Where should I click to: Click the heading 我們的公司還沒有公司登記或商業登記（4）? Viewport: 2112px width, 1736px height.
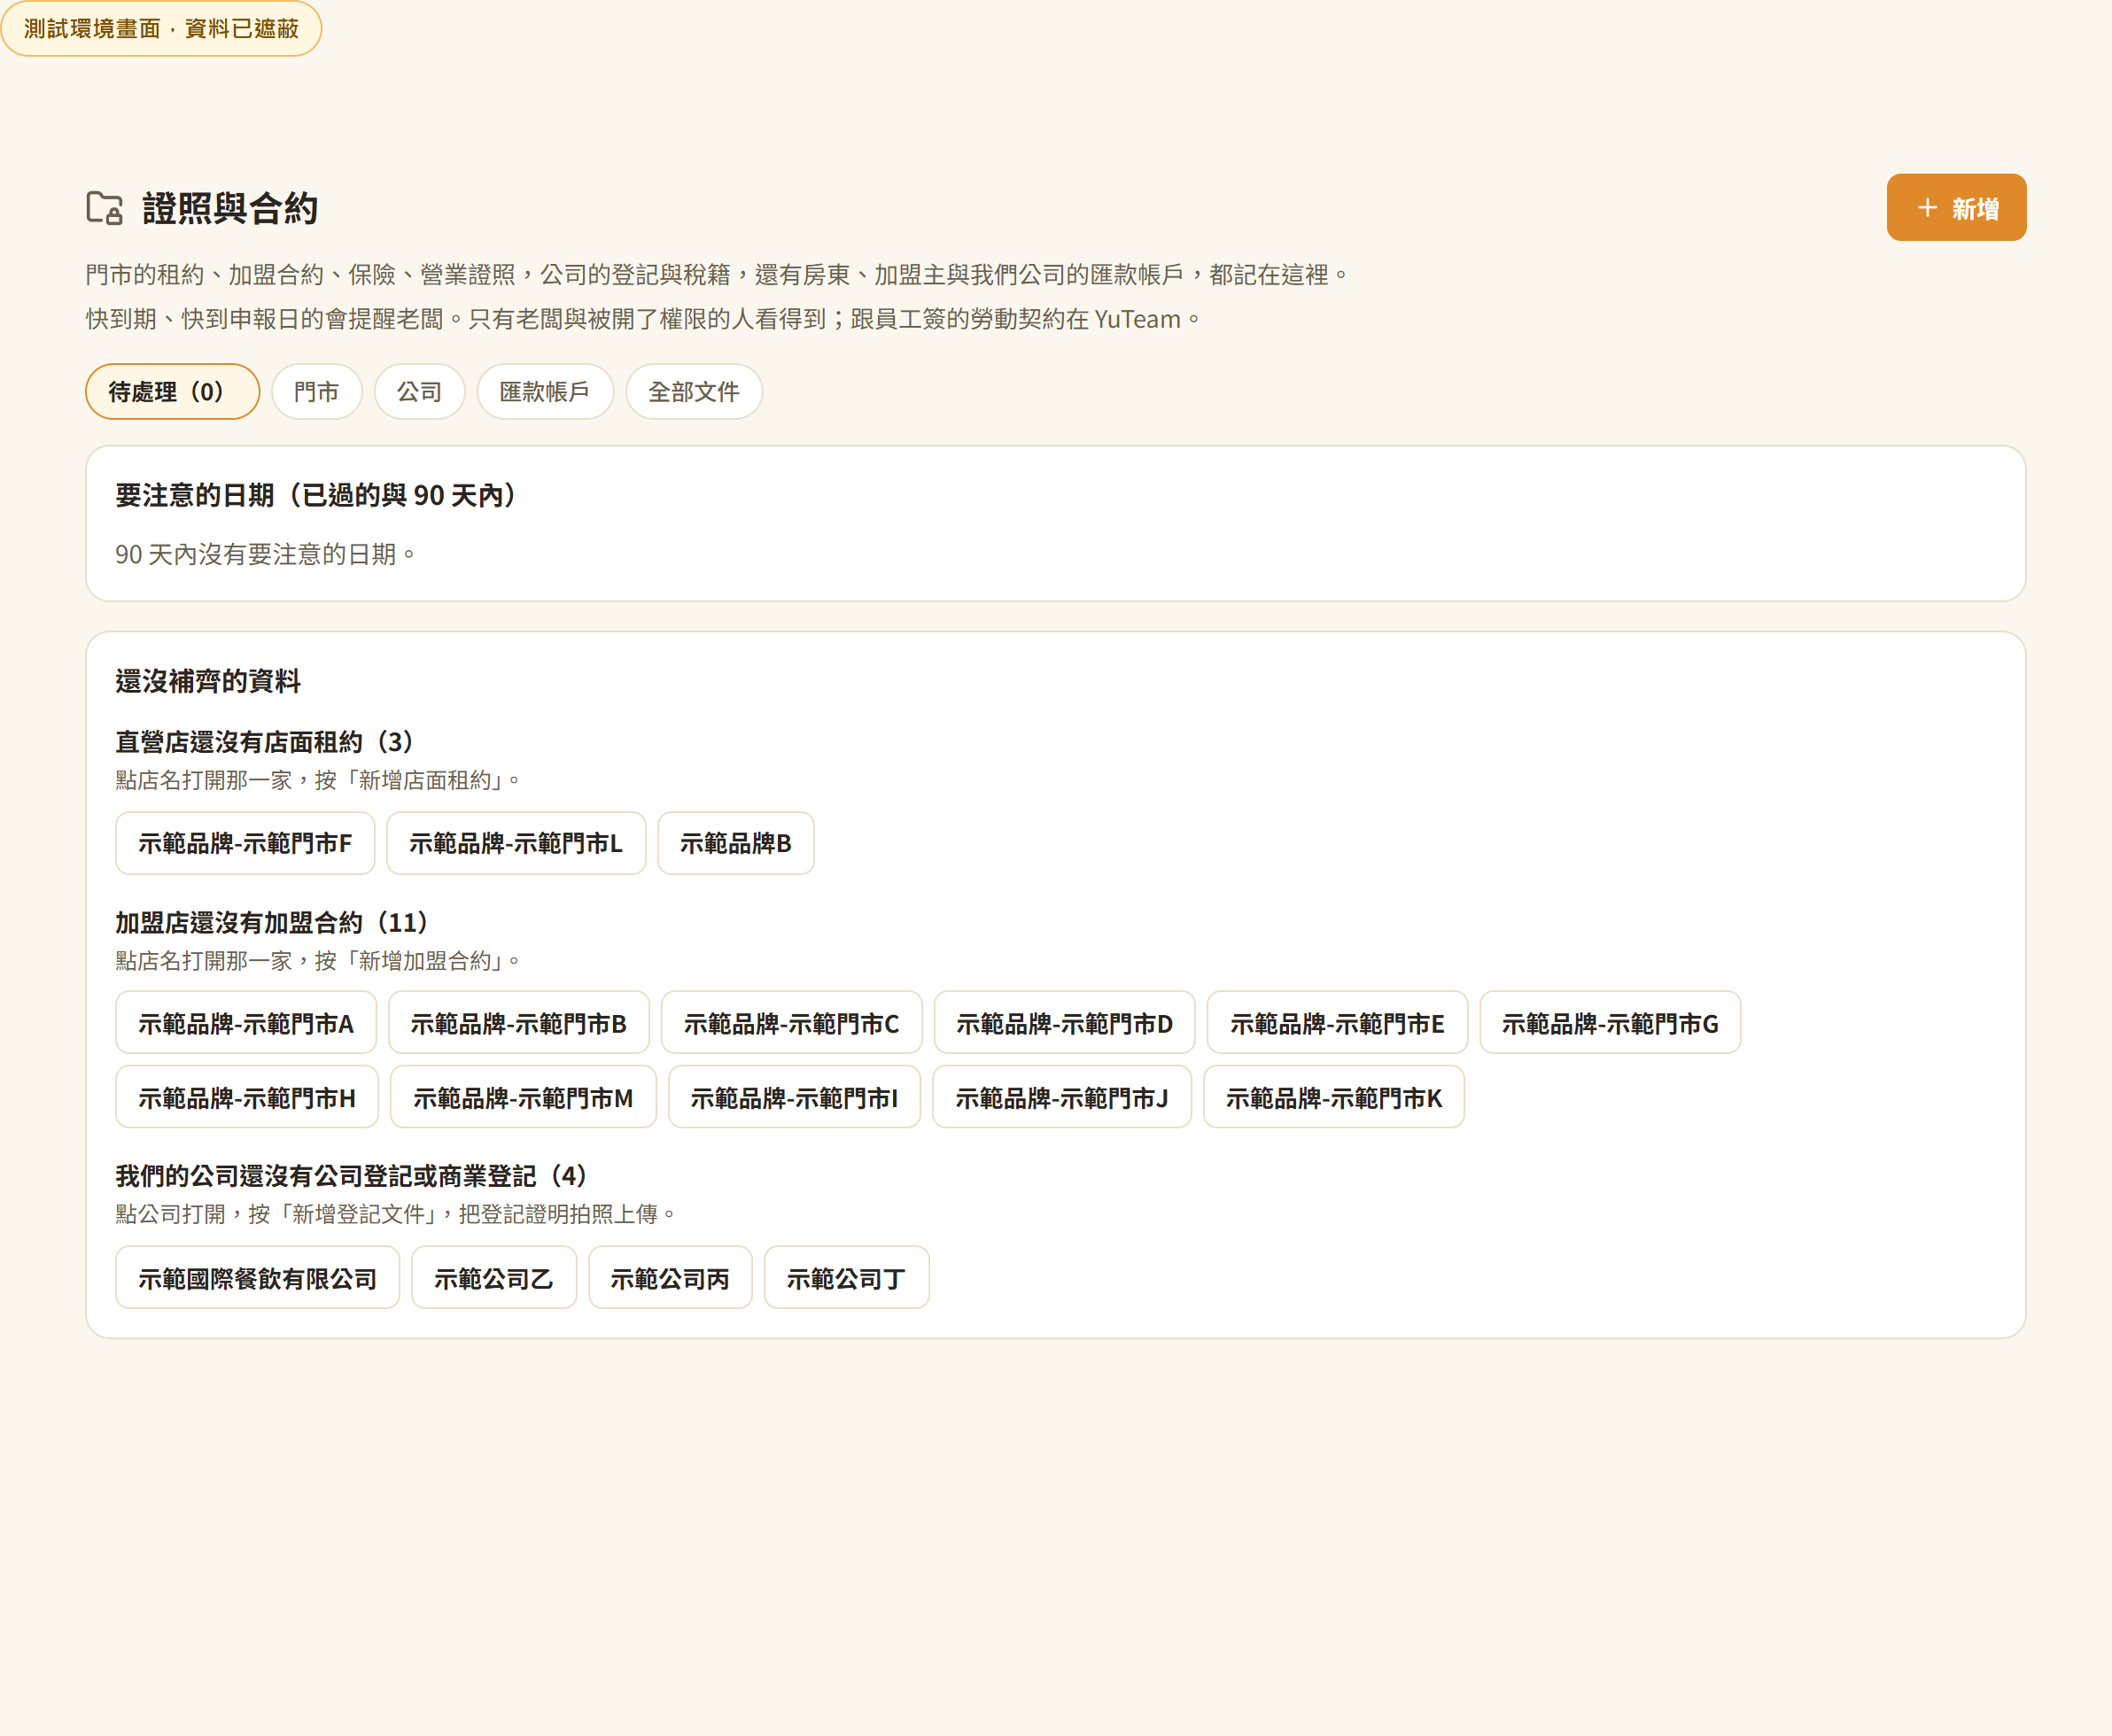[352, 1176]
